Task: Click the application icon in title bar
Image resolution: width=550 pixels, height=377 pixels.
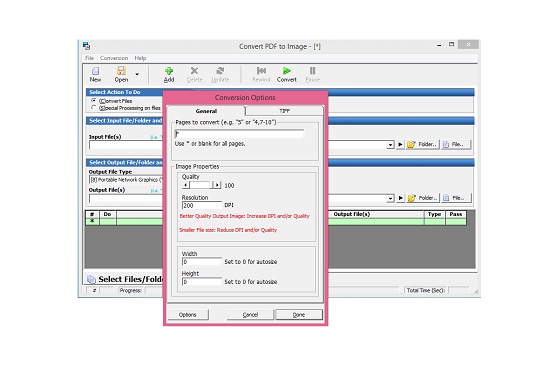Action: coord(86,46)
